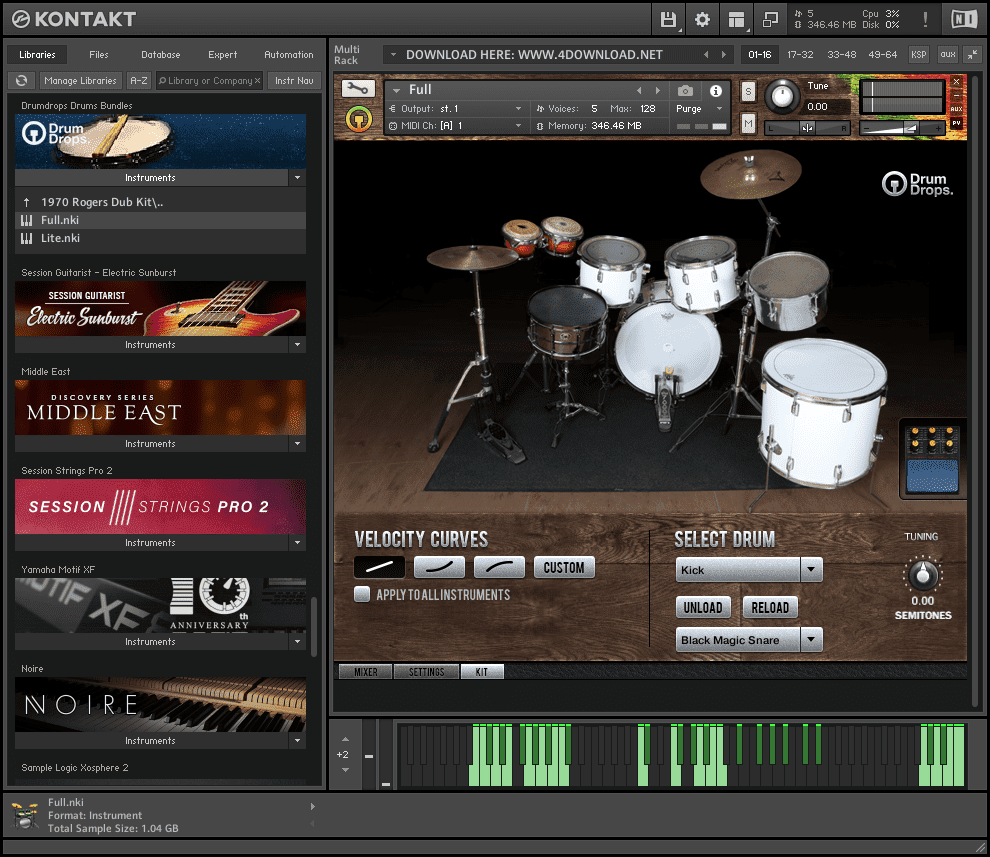
Task: Open the instrument info icon
Action: (716, 91)
